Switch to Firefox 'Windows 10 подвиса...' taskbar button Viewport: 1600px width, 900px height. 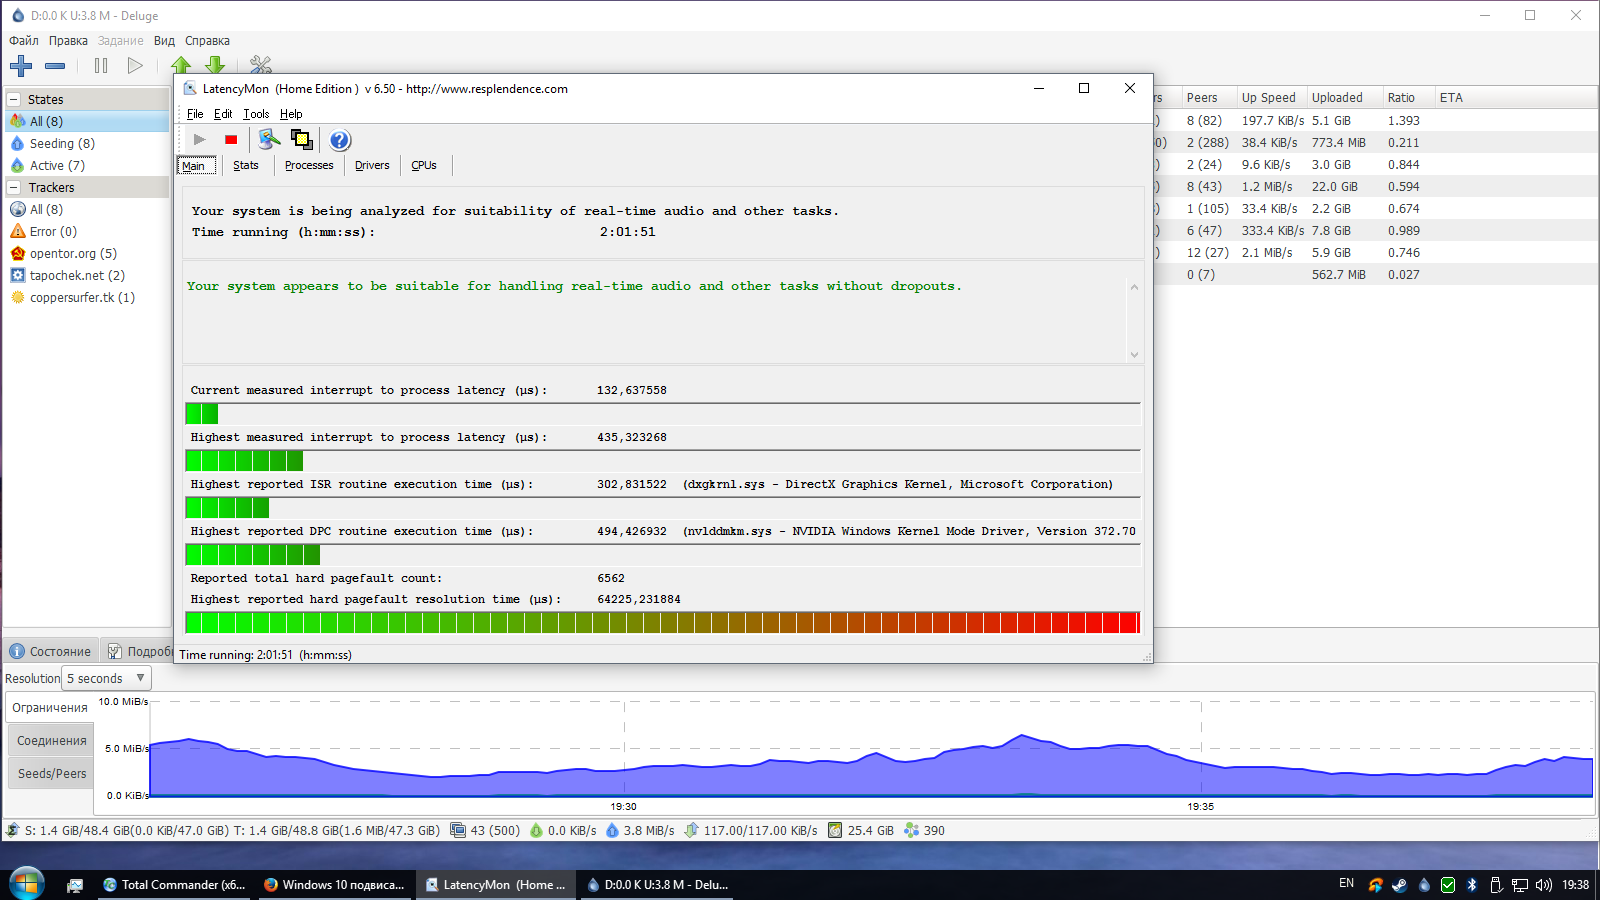pos(335,885)
